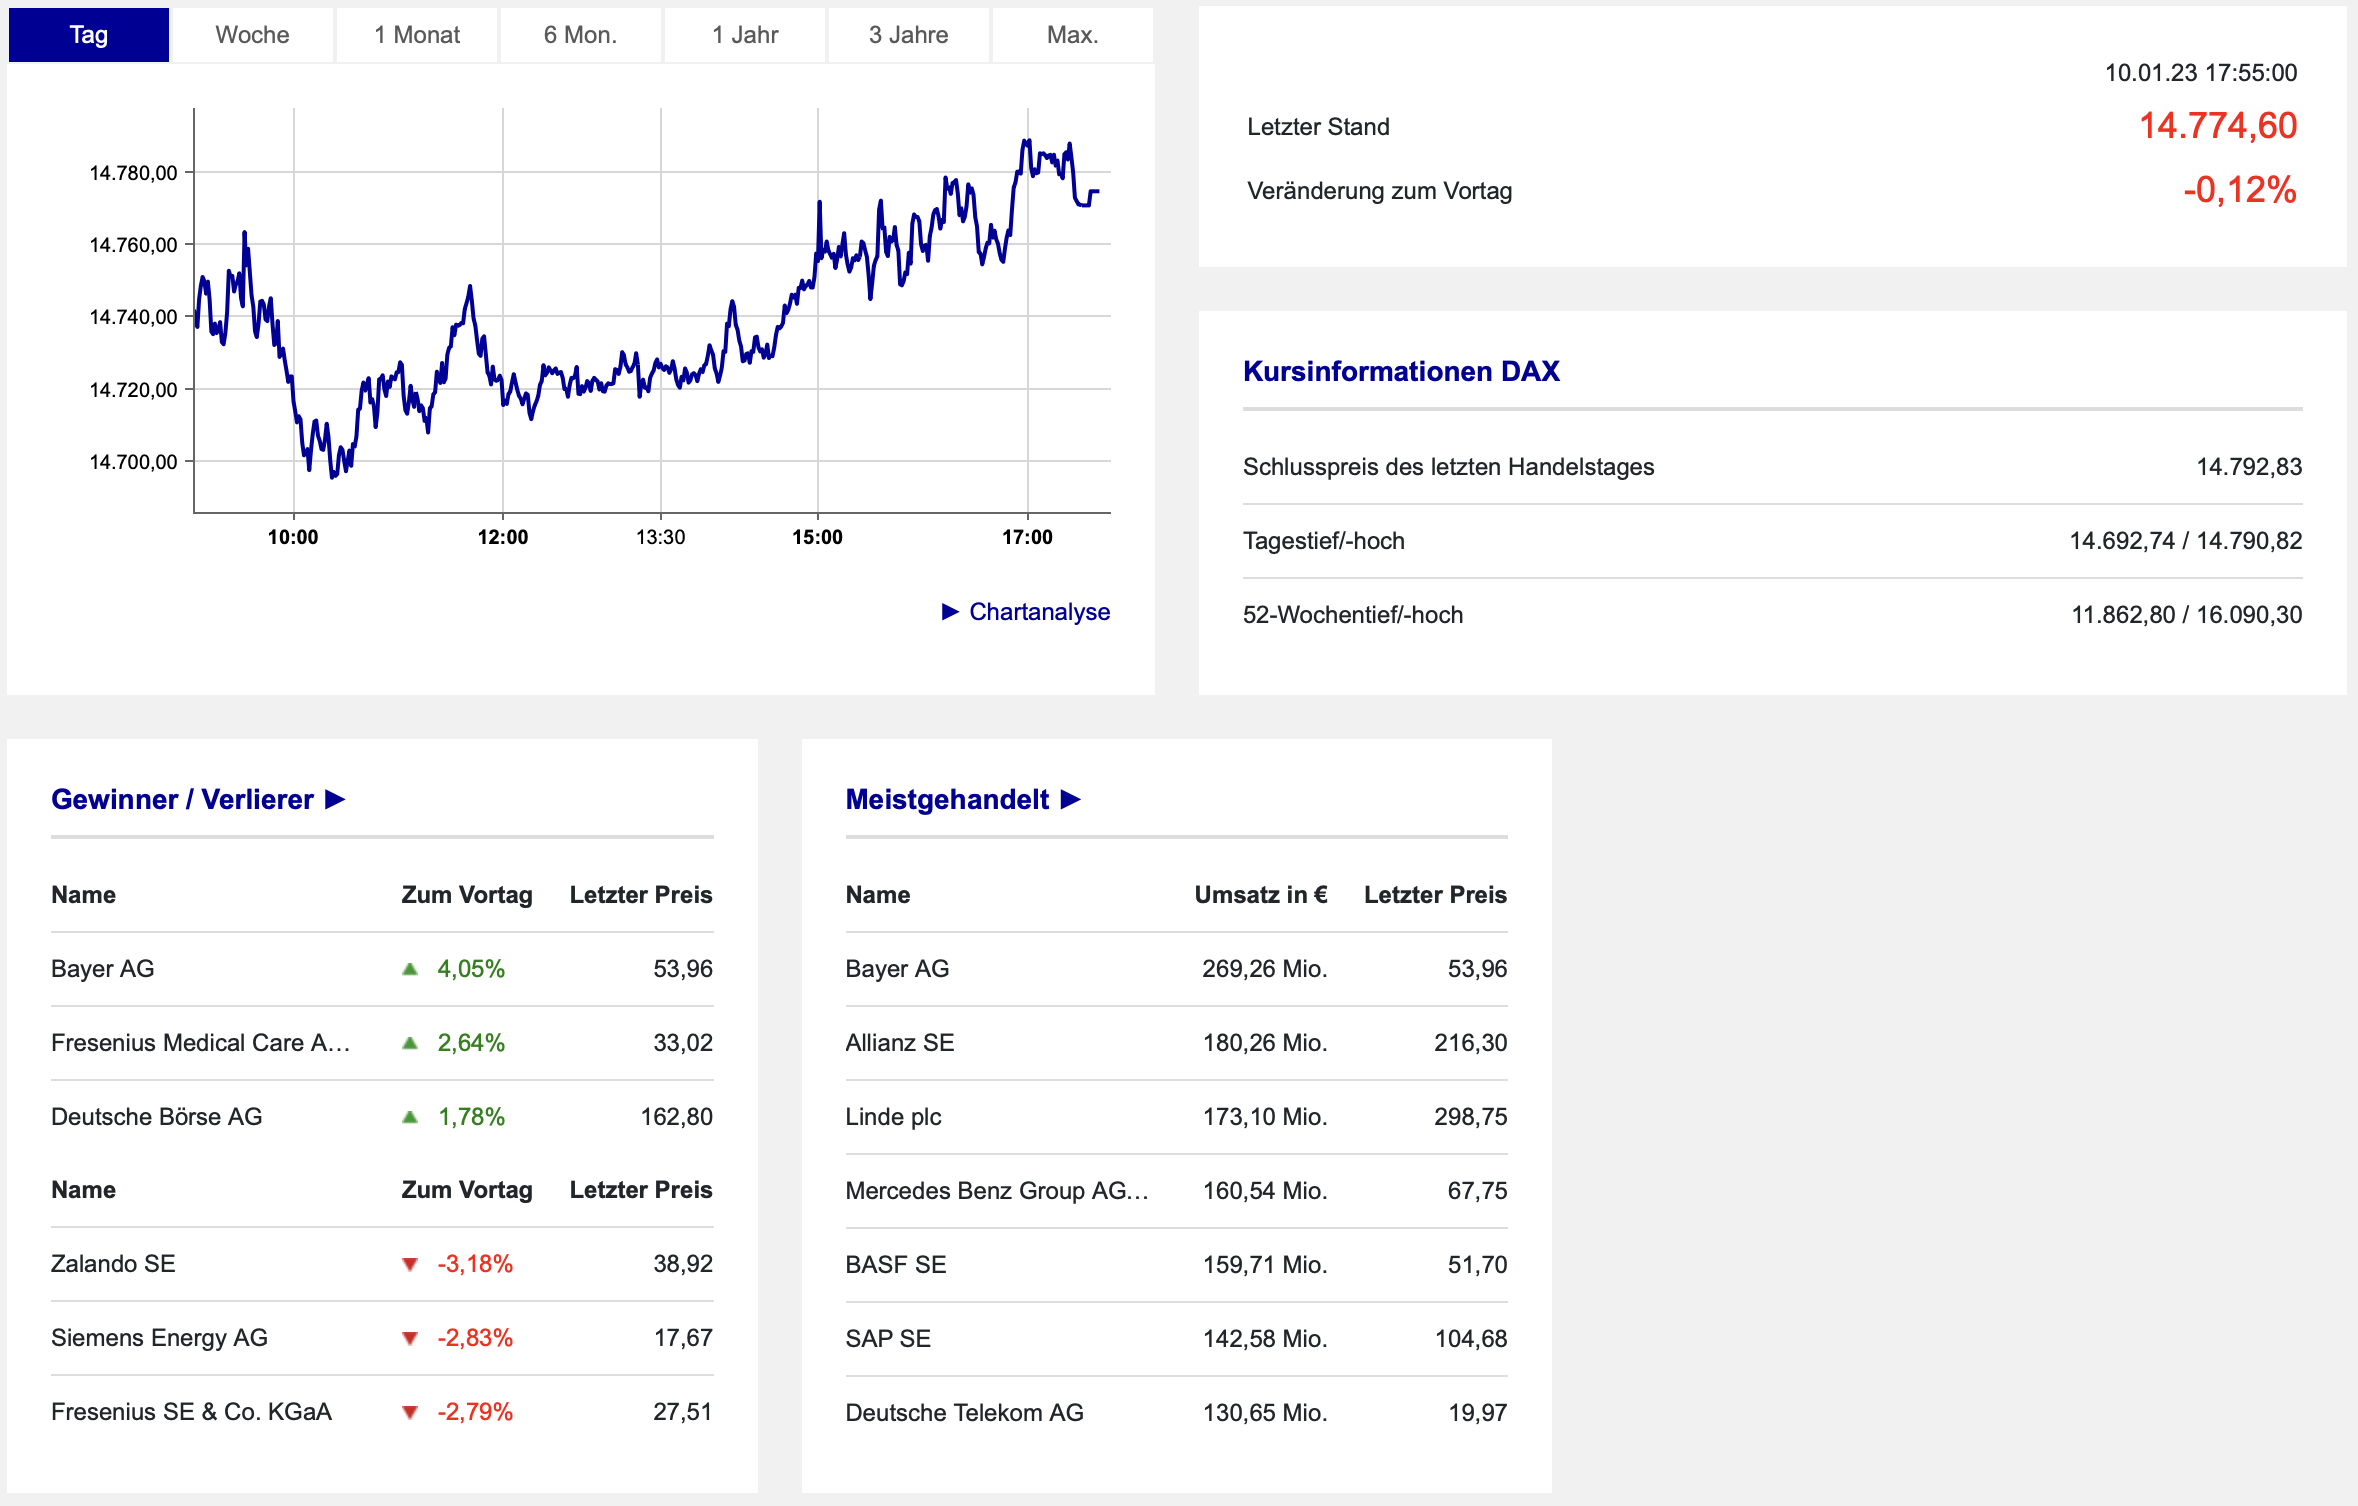Click green arrow for Fresenius Medical Care
2358x1506 pixels.
[x=410, y=1043]
